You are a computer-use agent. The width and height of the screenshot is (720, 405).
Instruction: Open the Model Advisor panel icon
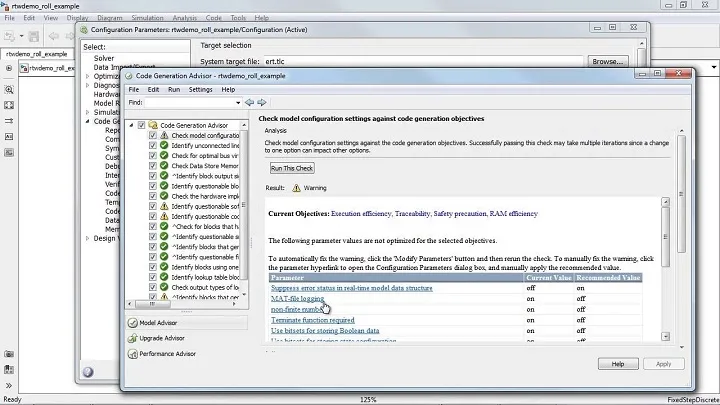pos(133,323)
